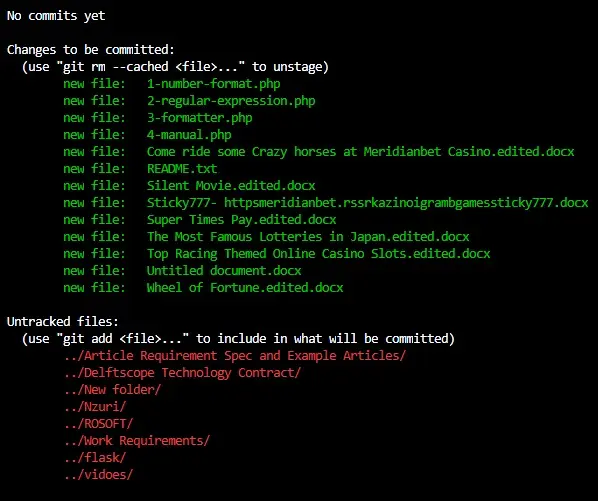Click the Silent Movie.edited.docx entry

click(x=231, y=186)
